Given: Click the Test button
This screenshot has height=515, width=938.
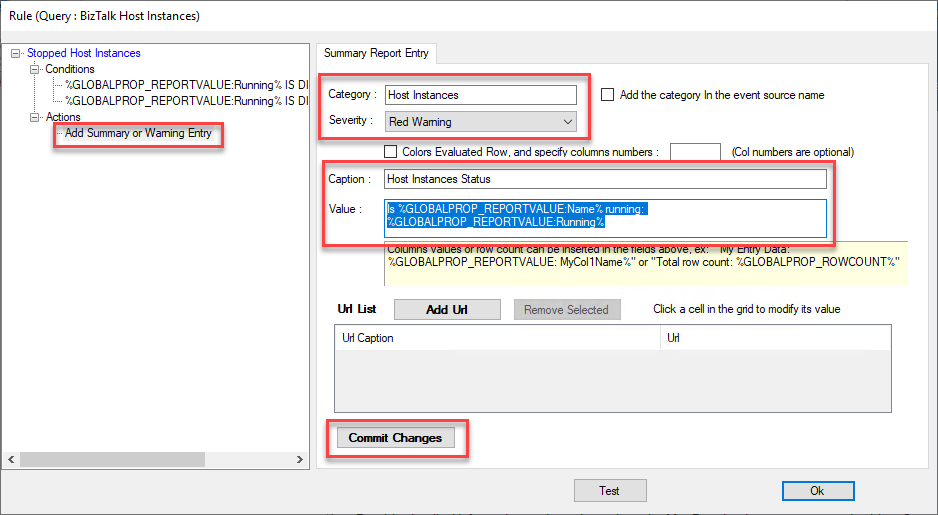Looking at the screenshot, I should tap(609, 491).
